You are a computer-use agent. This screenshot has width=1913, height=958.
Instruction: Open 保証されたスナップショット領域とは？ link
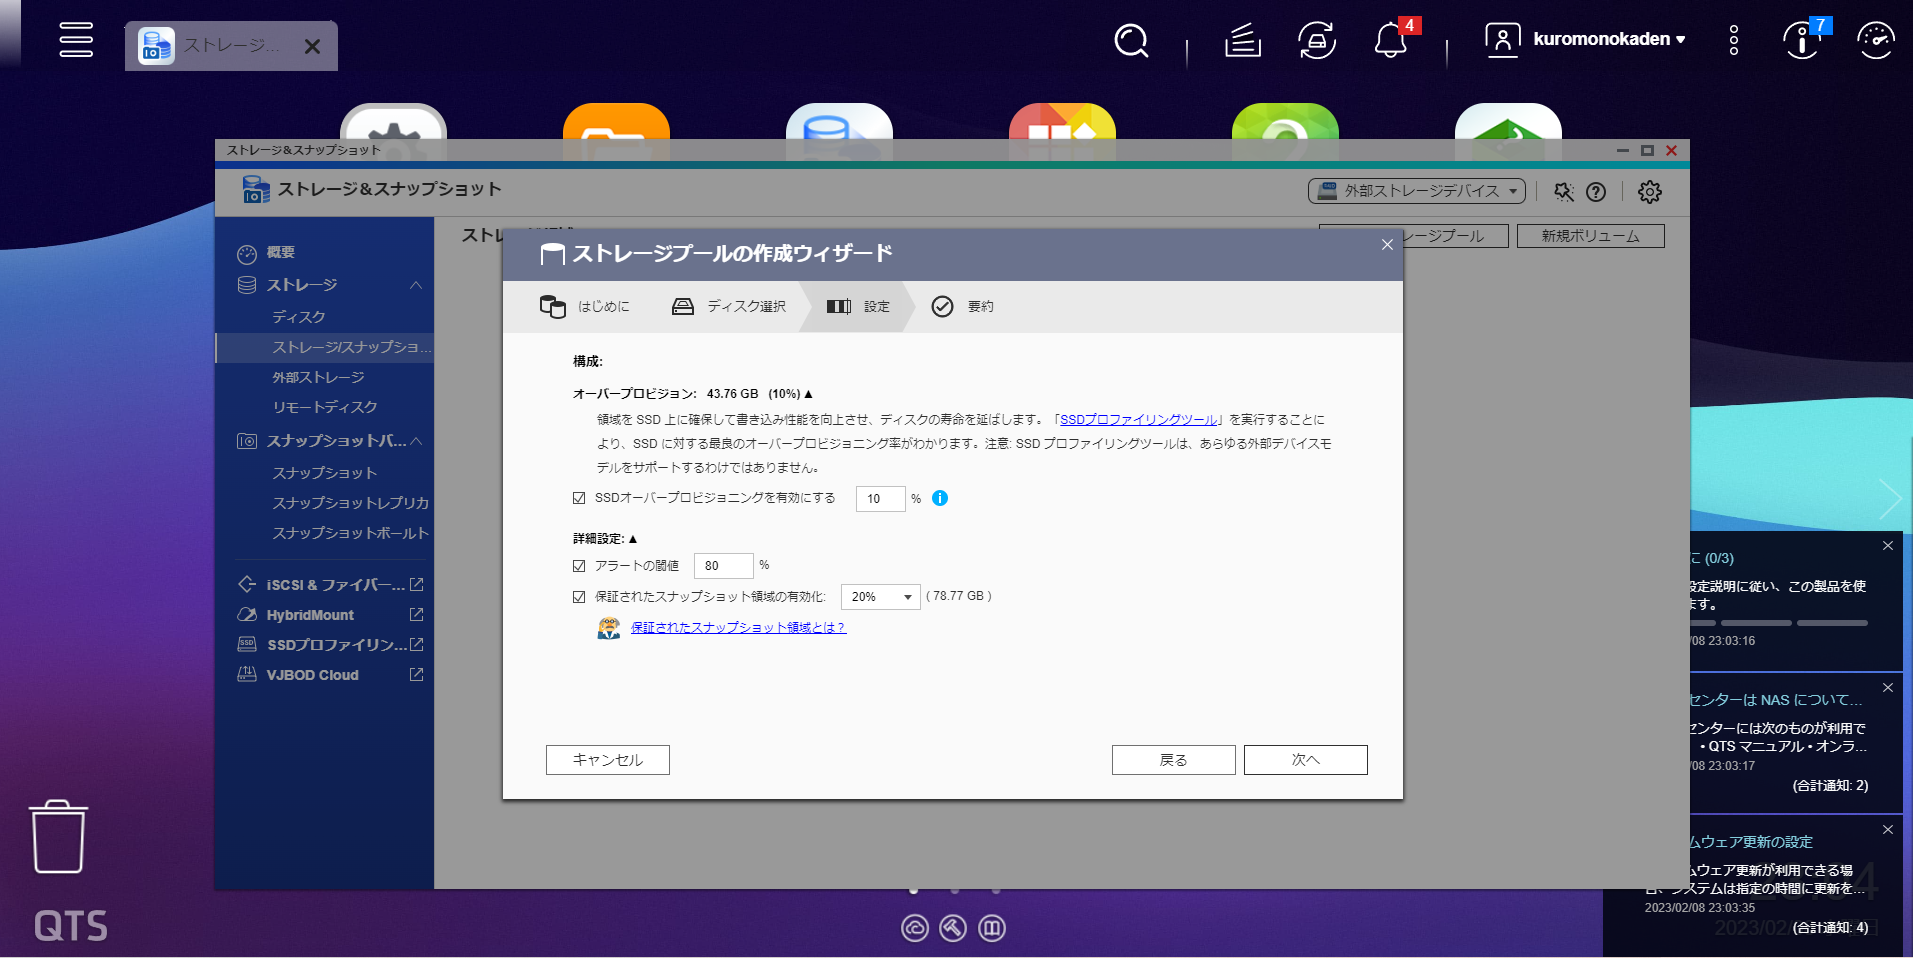(738, 628)
